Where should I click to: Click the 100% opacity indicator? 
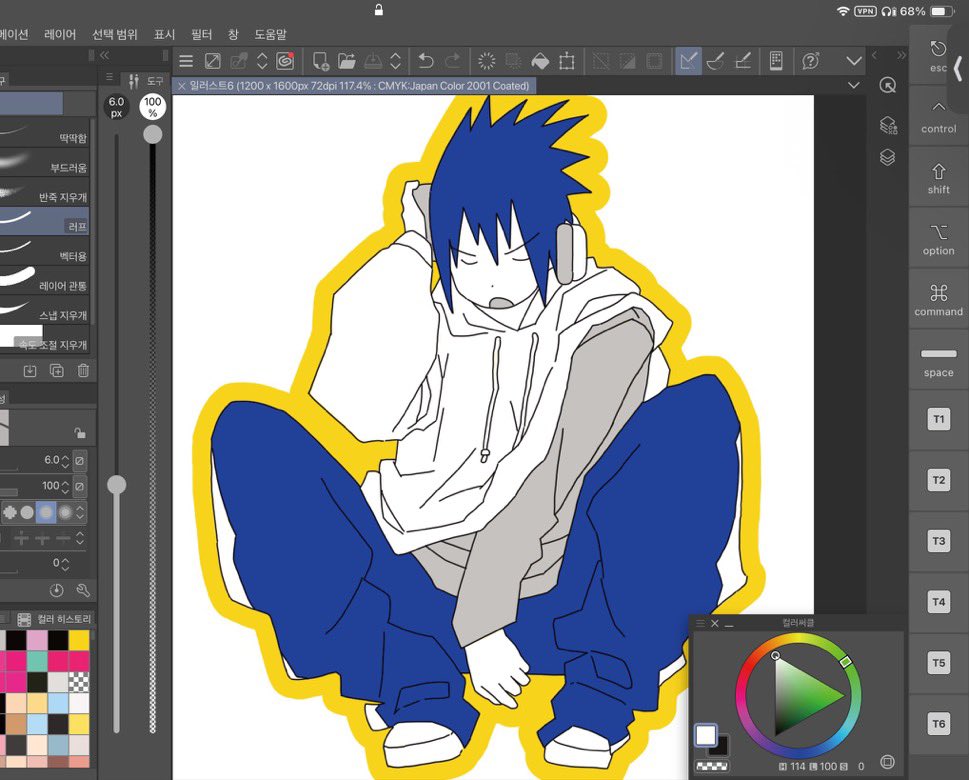[153, 107]
